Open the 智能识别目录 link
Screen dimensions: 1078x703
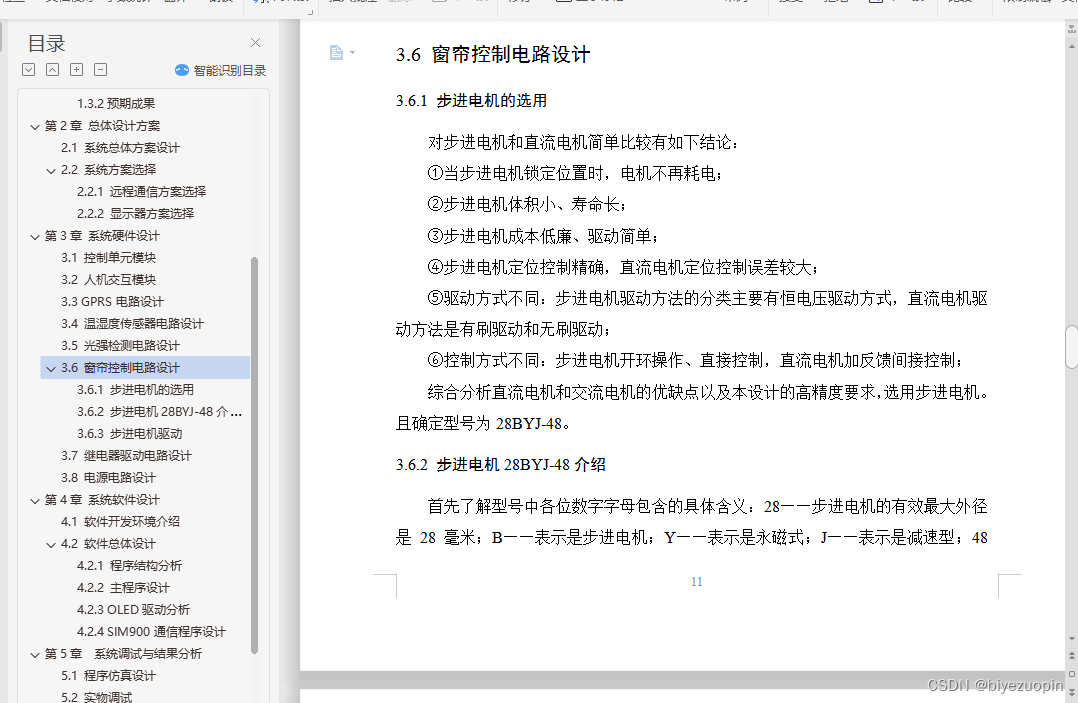pyautogui.click(x=230, y=70)
